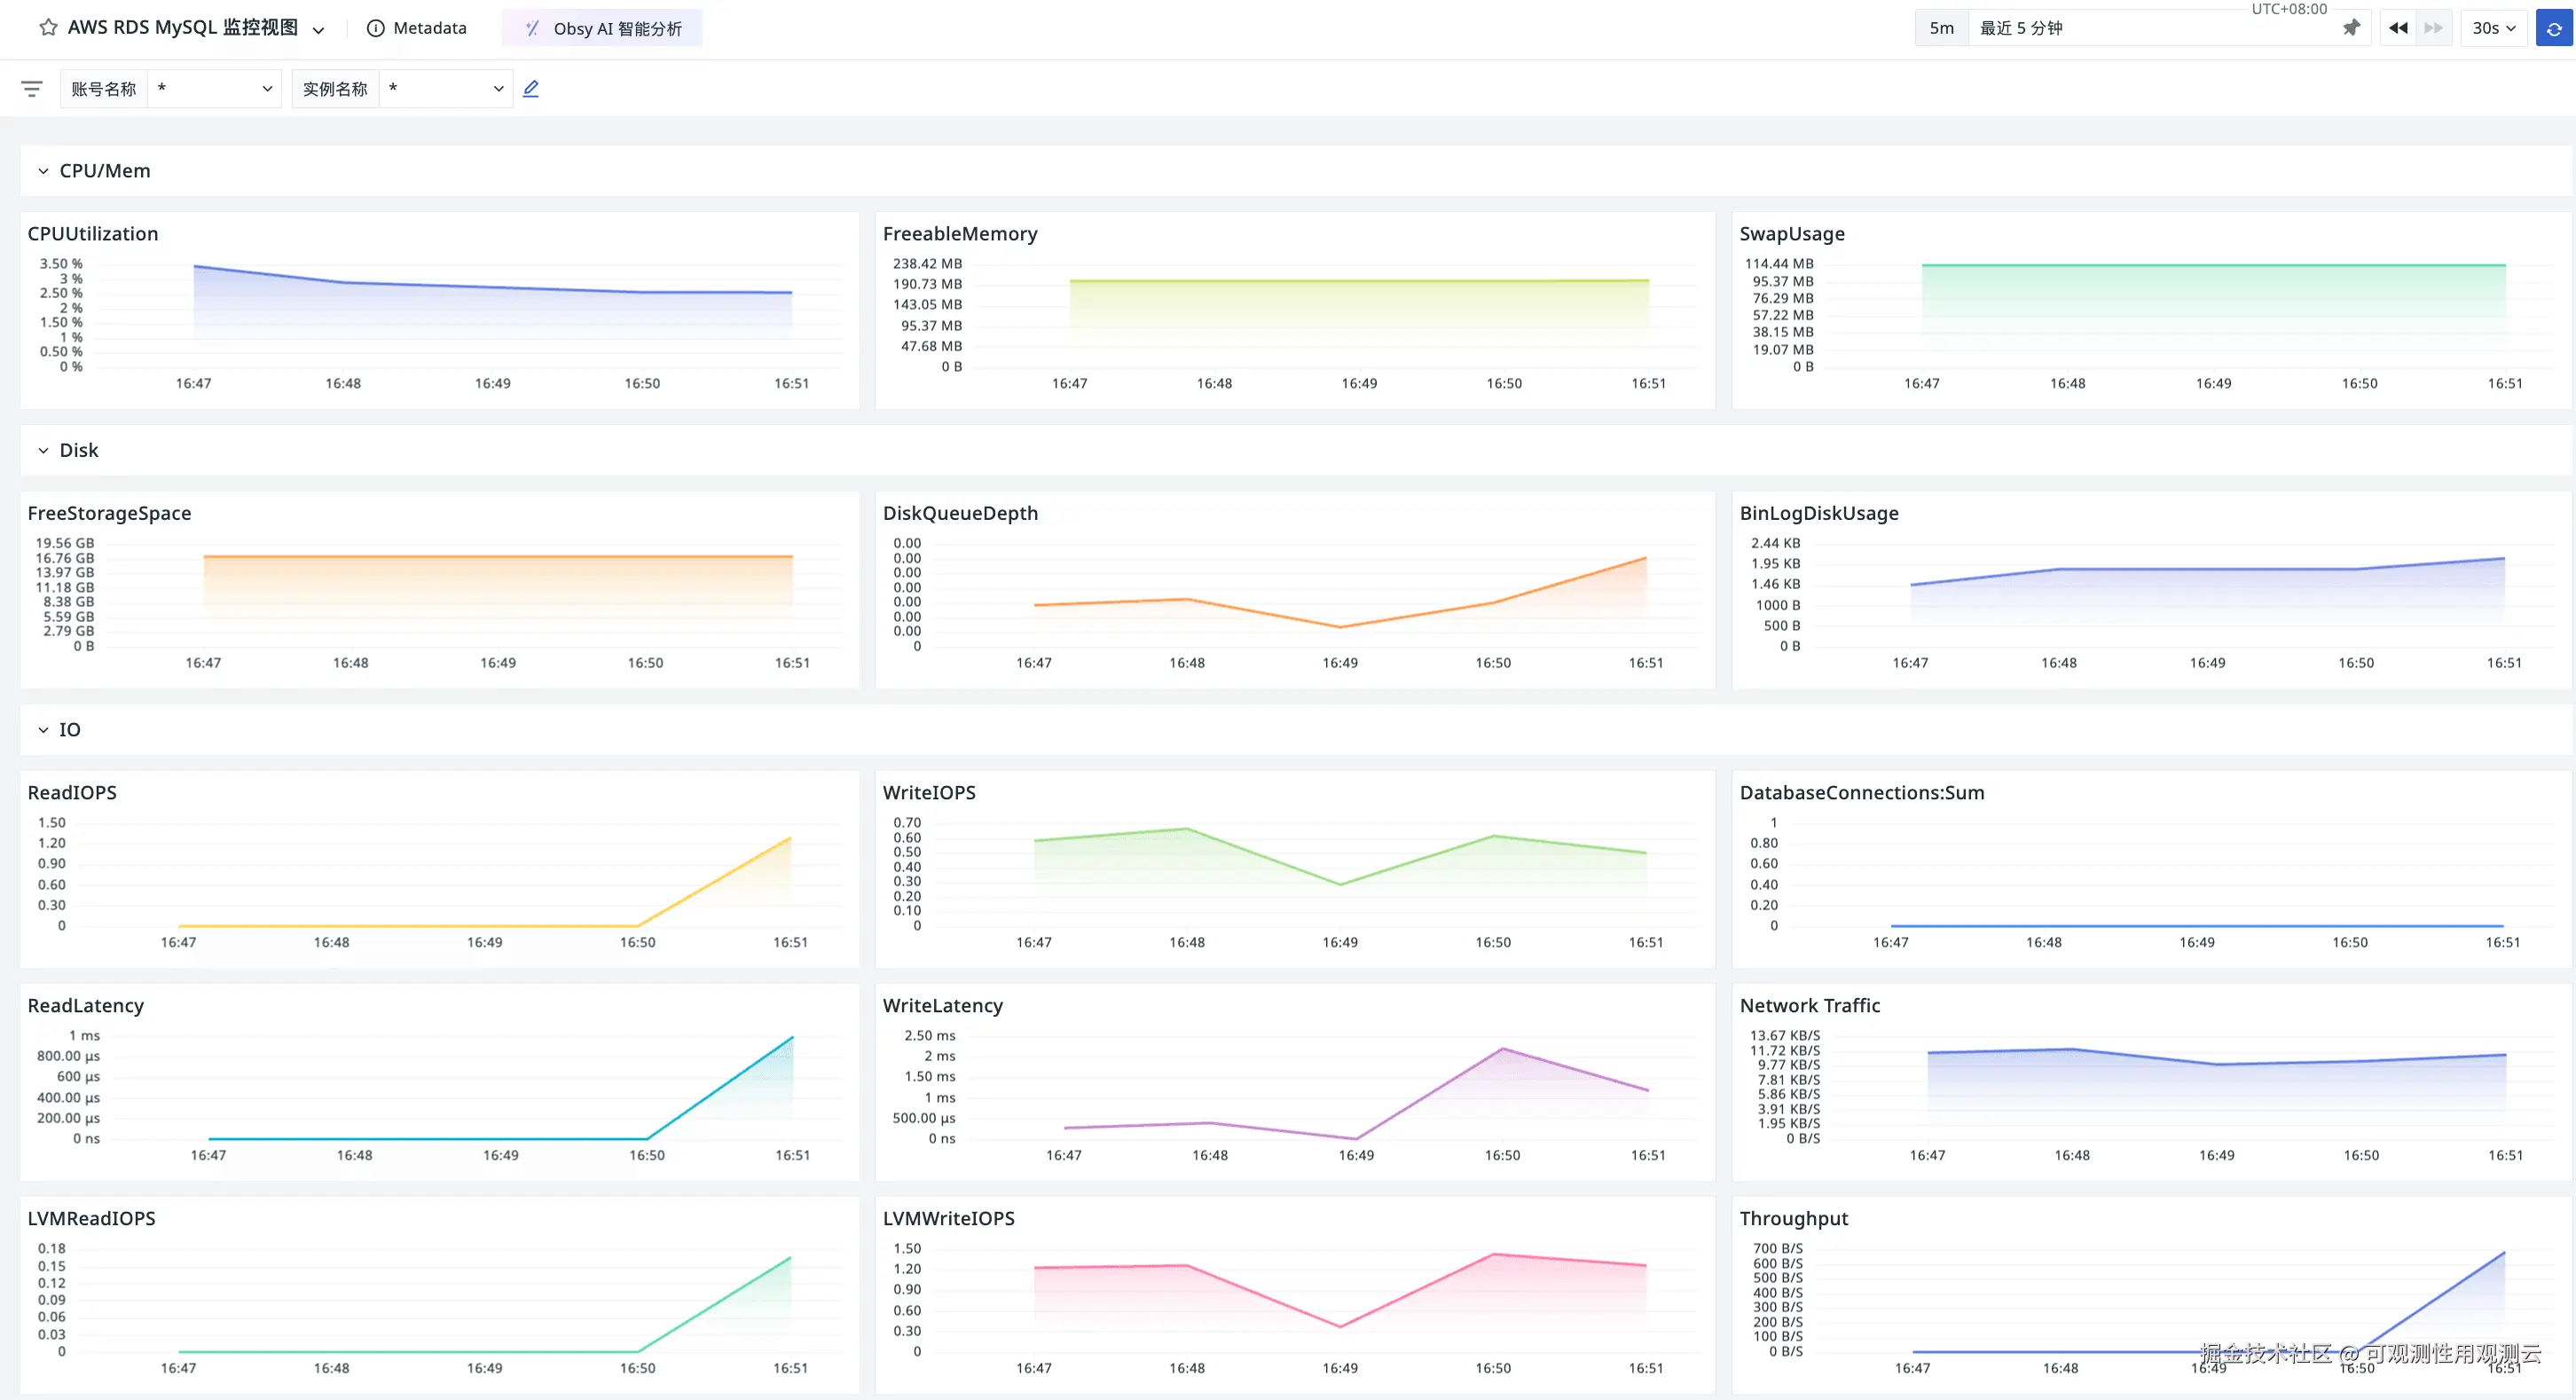Open dashboard title dropdown chevron
Image resolution: width=2576 pixels, height=1400 pixels.
click(x=319, y=30)
